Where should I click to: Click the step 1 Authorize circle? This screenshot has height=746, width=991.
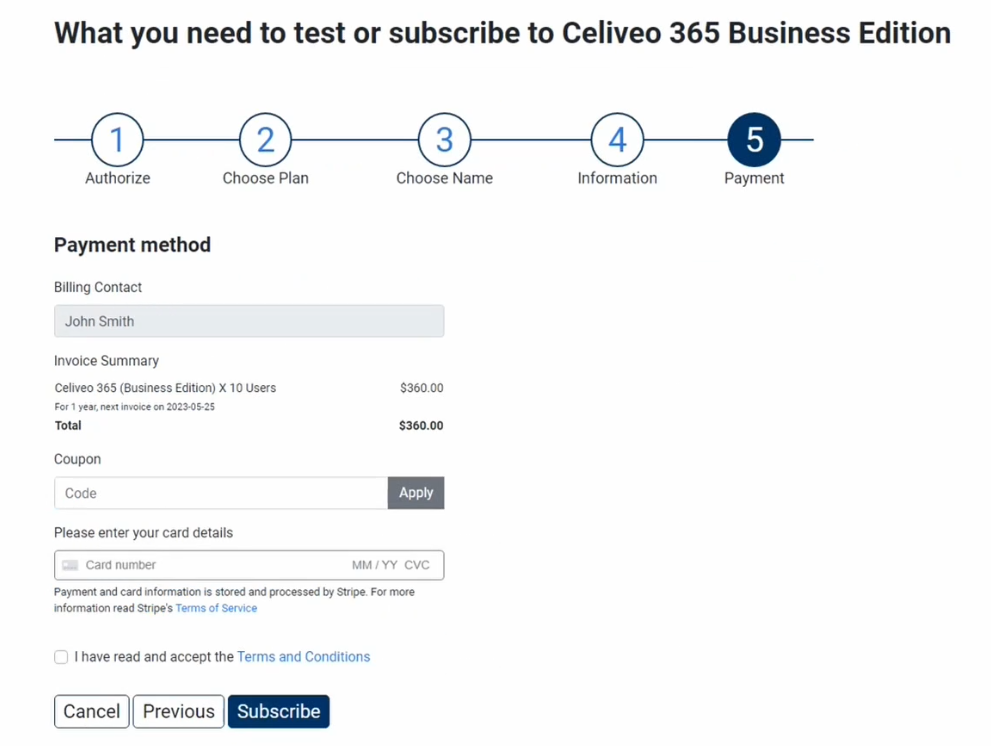click(x=117, y=140)
